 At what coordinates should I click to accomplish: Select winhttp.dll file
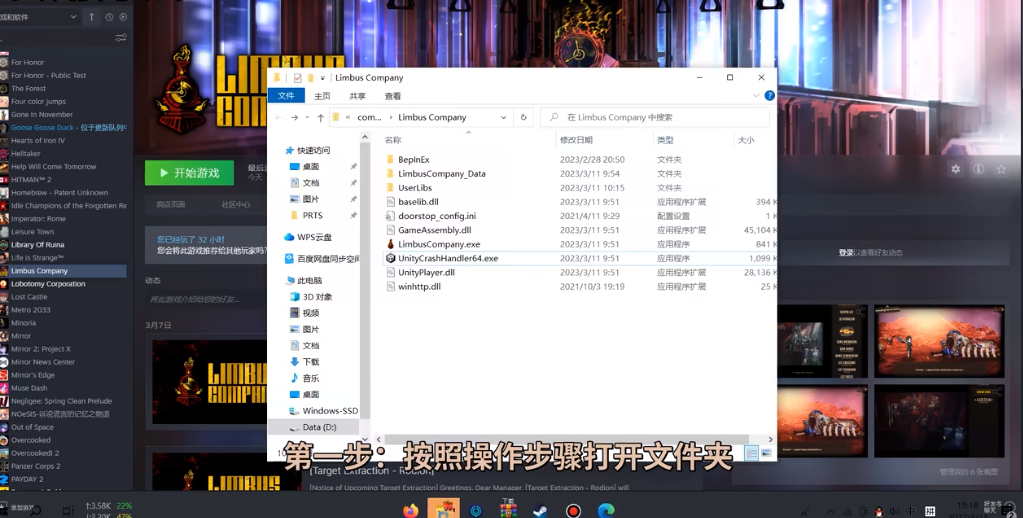(420, 286)
